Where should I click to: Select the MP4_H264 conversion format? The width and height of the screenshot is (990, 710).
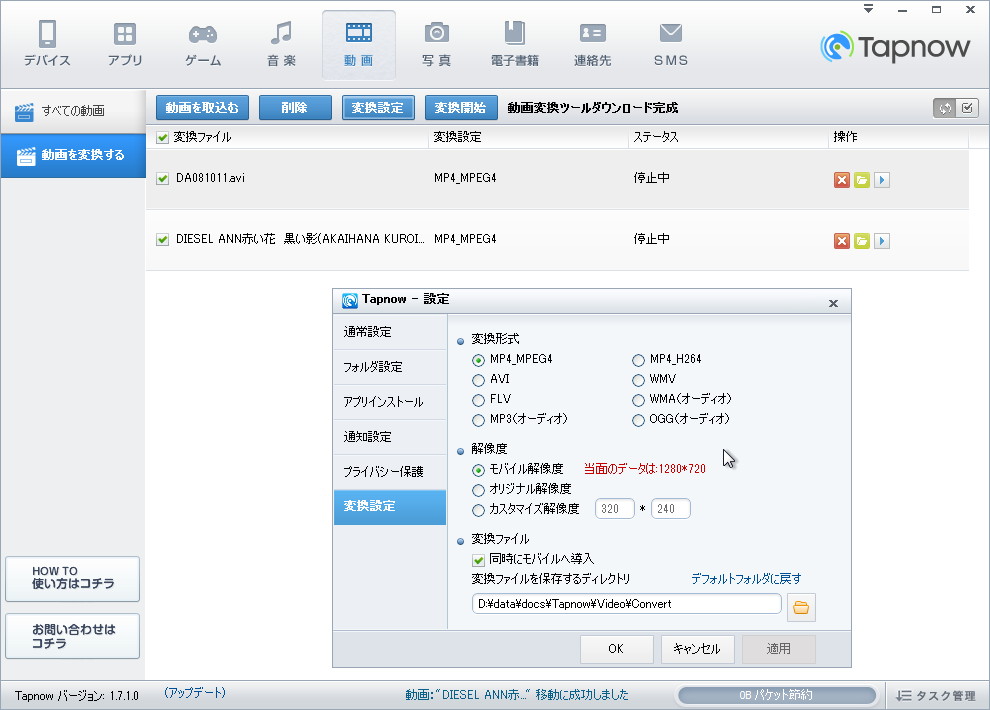(x=638, y=359)
